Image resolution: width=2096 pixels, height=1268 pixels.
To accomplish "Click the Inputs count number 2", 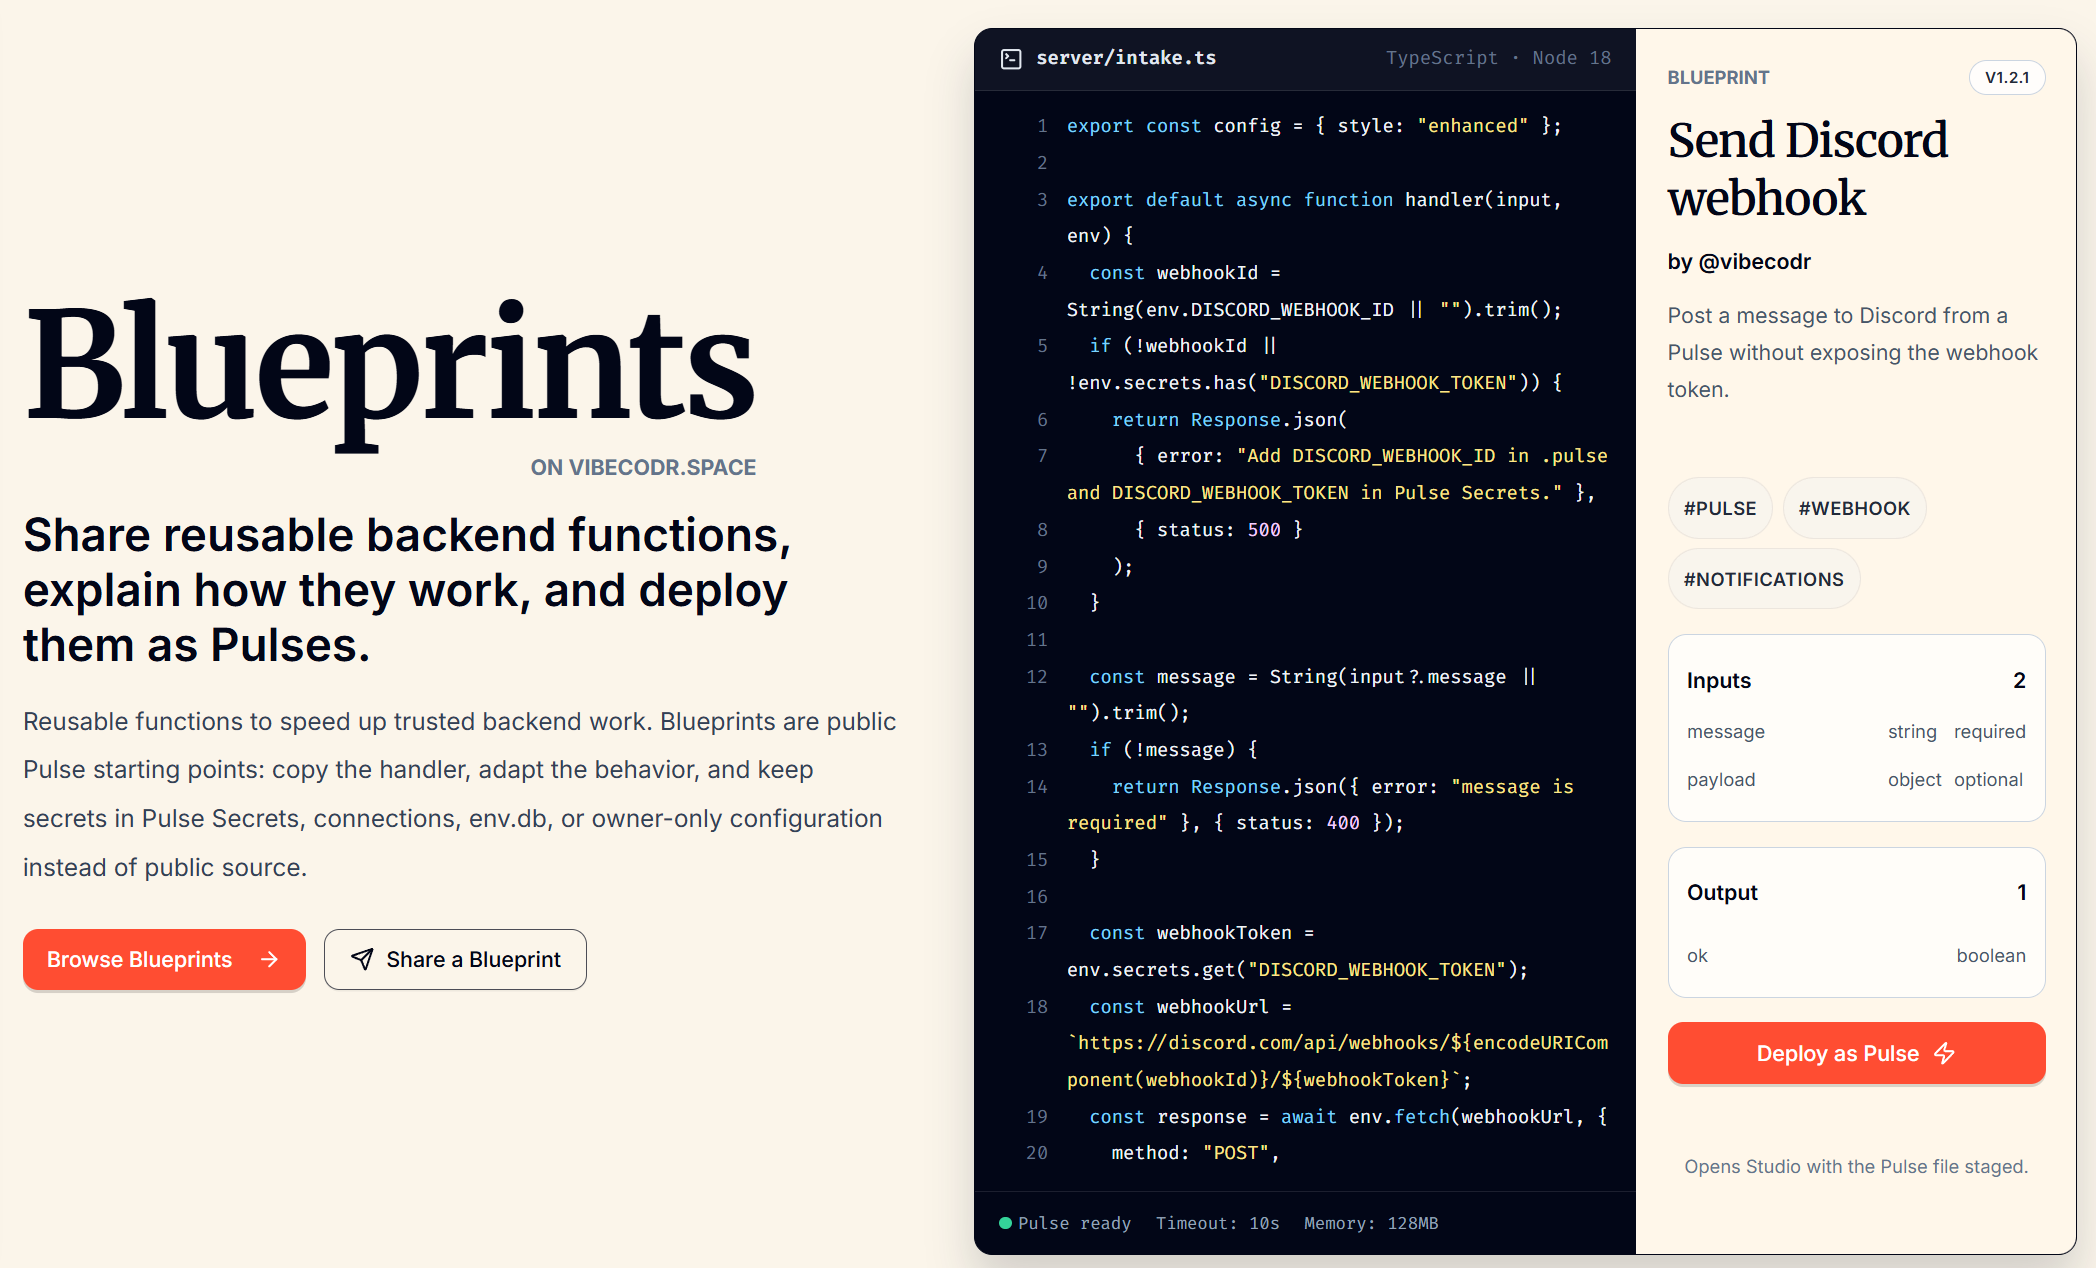I will coord(2019,681).
